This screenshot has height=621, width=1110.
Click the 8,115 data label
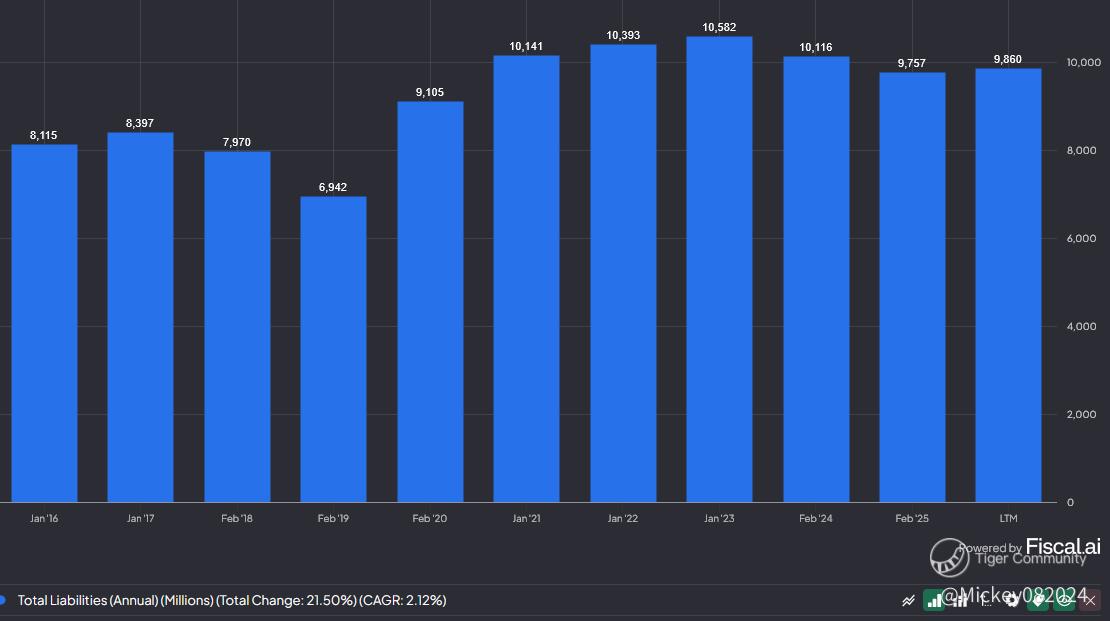[x=44, y=135]
